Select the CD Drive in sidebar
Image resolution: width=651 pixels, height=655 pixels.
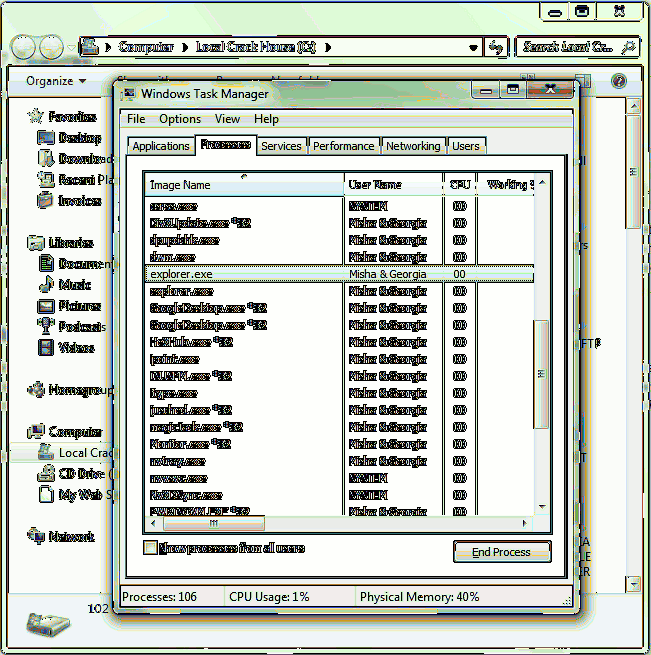75,474
